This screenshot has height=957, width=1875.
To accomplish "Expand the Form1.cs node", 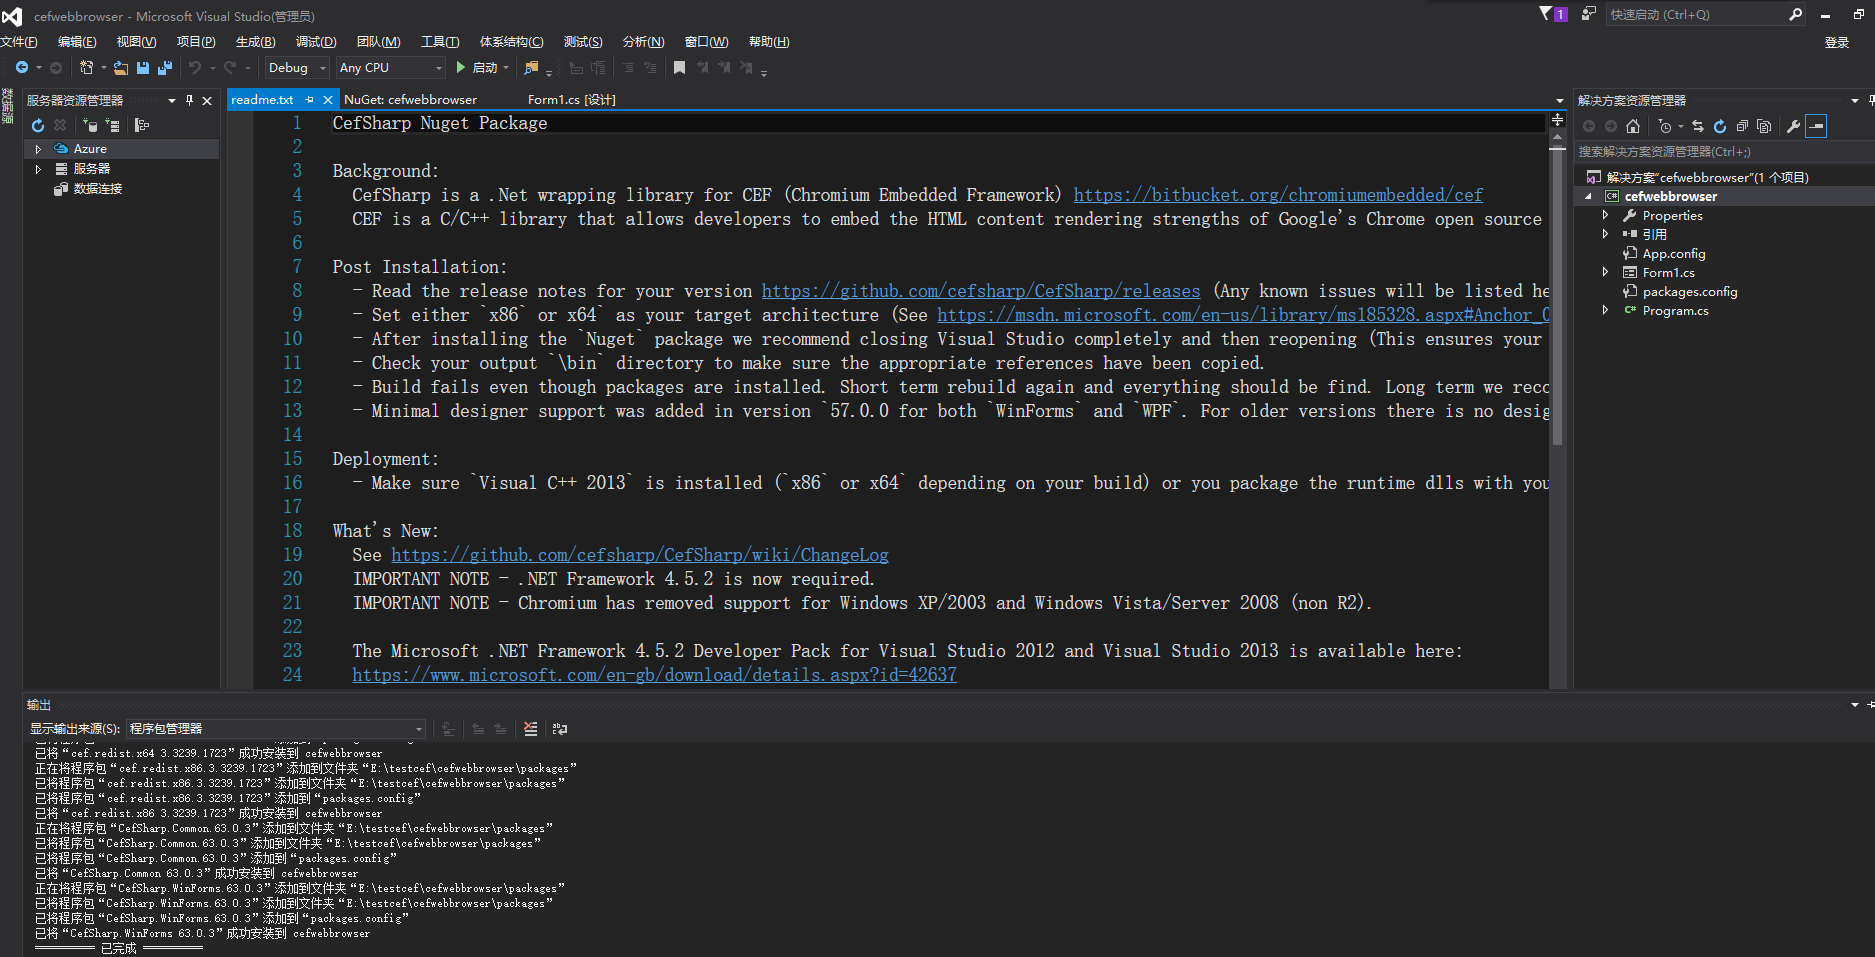I will coord(1606,272).
